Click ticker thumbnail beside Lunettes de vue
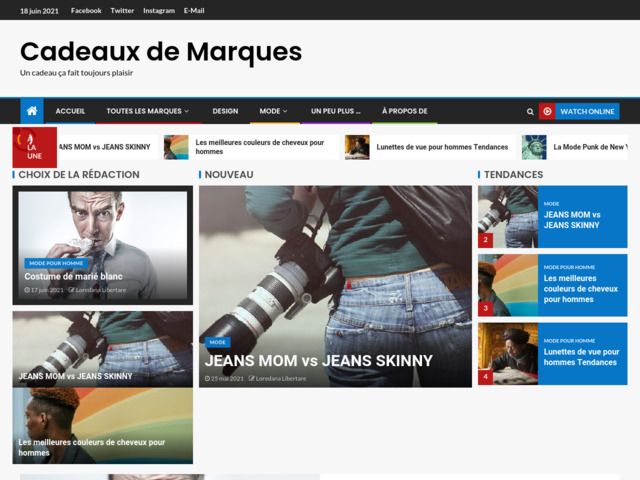 pos(357,147)
